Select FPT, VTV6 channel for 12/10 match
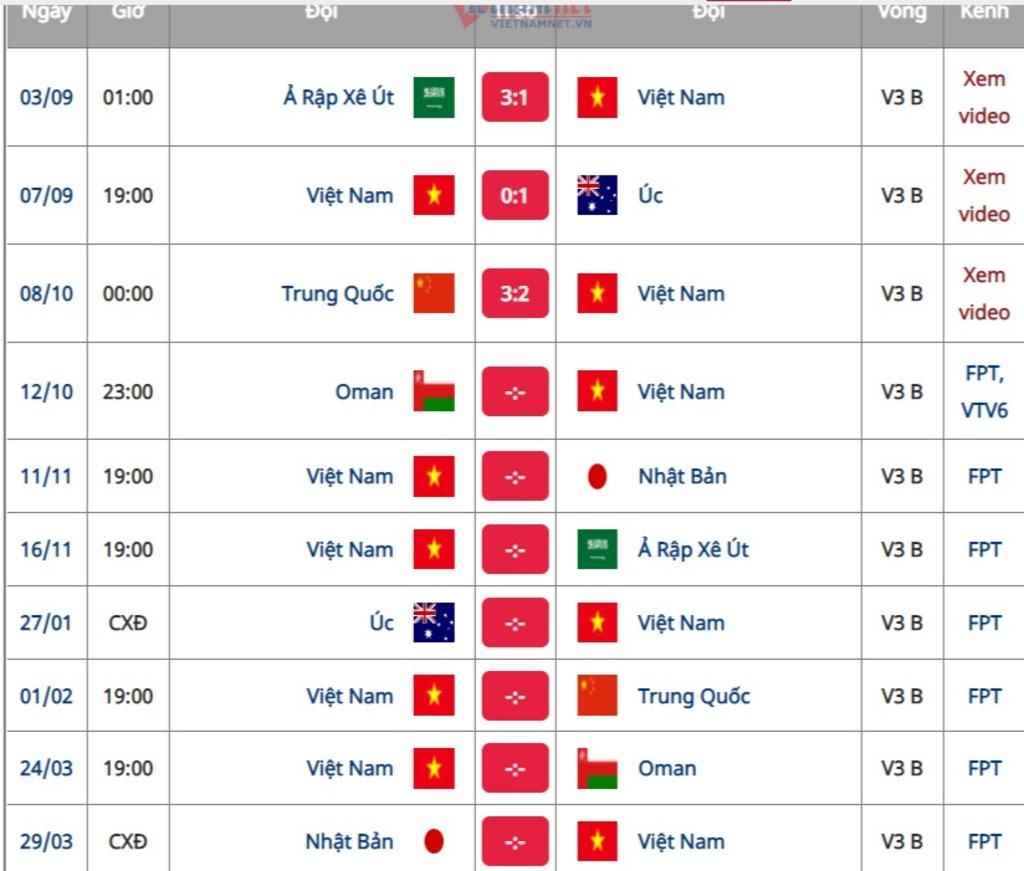The image size is (1024, 871). [x=984, y=391]
